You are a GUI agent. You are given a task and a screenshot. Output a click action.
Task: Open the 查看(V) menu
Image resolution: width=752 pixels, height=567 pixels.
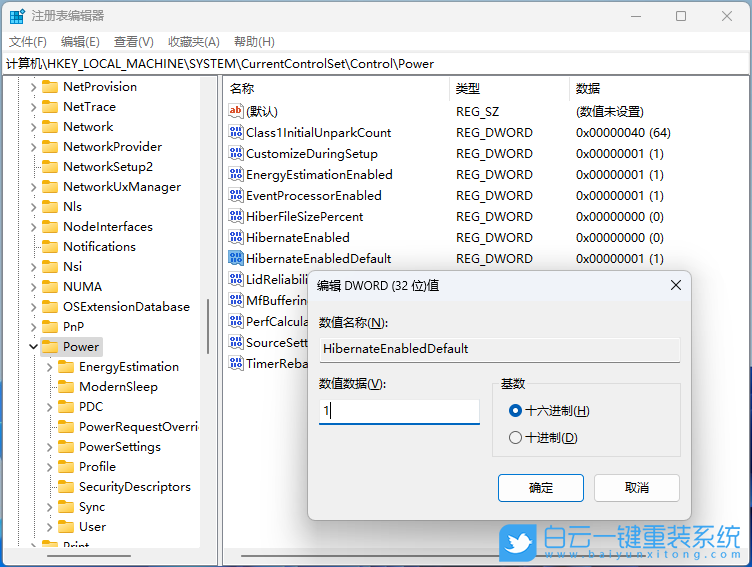[134, 42]
